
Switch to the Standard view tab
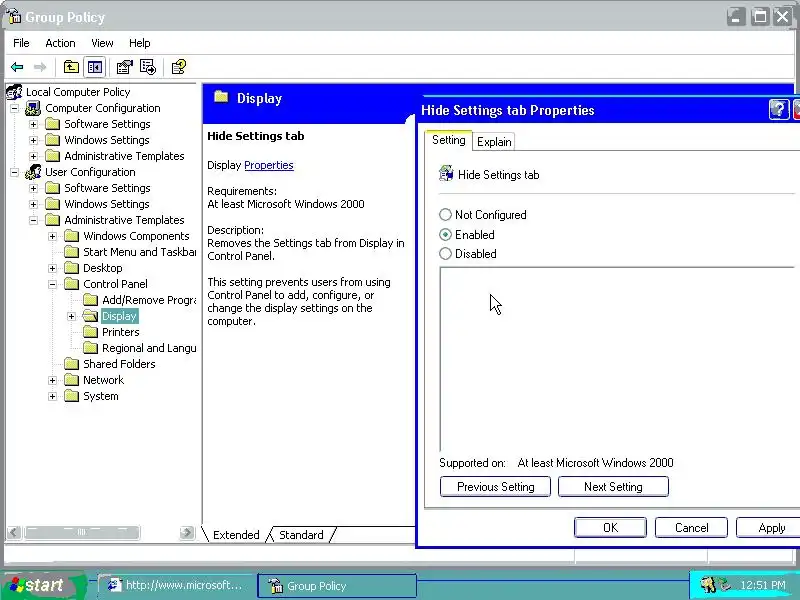301,535
